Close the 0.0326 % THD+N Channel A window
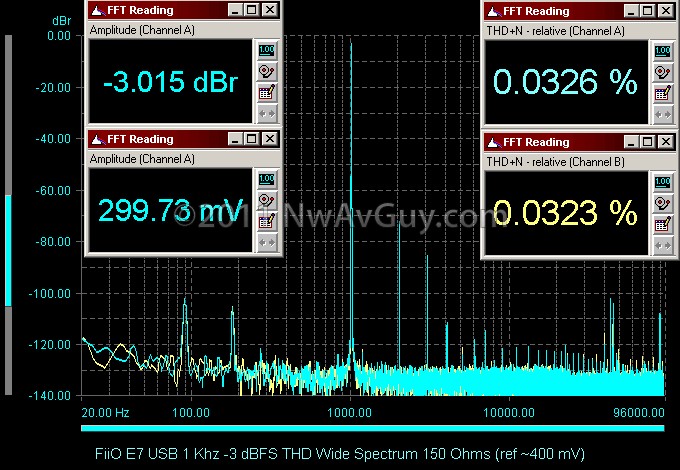Viewport: 680px width, 470px height. click(x=666, y=11)
